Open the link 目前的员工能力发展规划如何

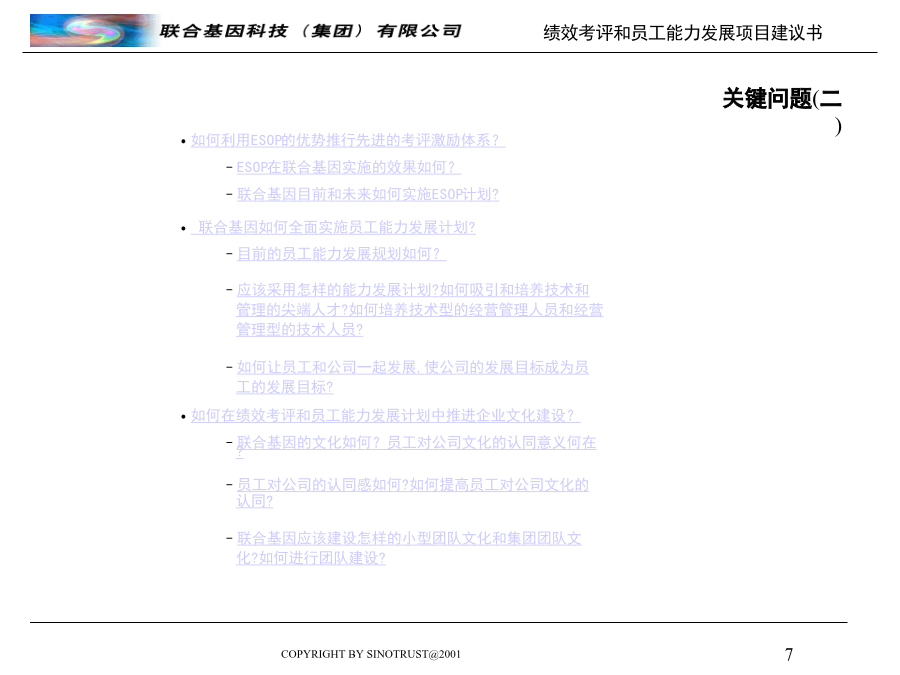(342, 254)
